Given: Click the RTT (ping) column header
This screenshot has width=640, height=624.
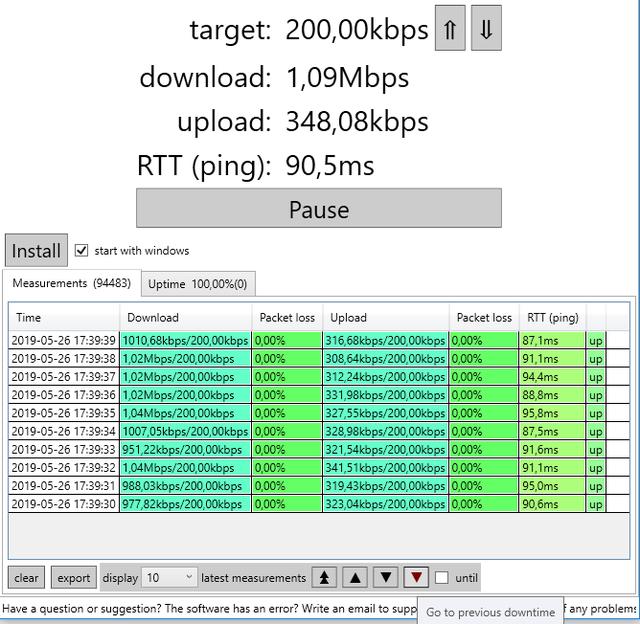Looking at the screenshot, I should 552,318.
